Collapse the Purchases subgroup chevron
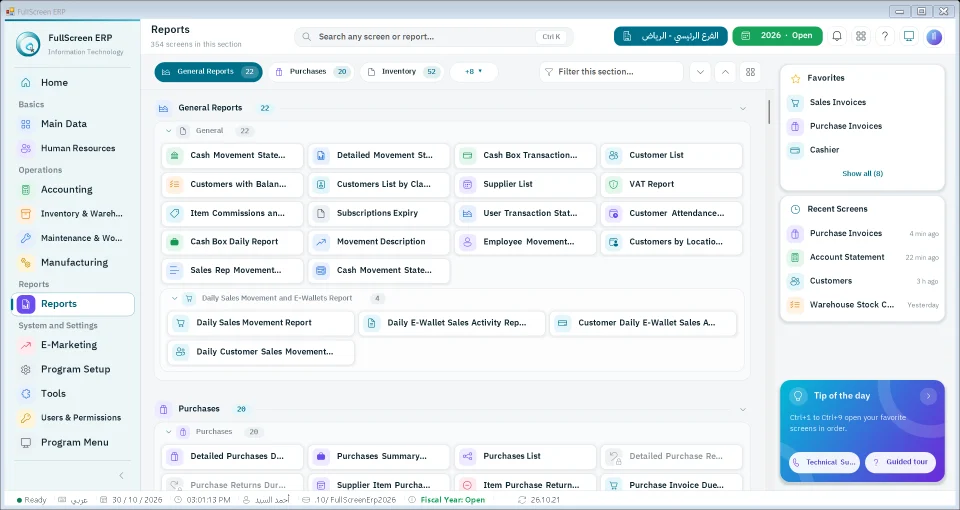The image size is (960, 510). click(168, 432)
